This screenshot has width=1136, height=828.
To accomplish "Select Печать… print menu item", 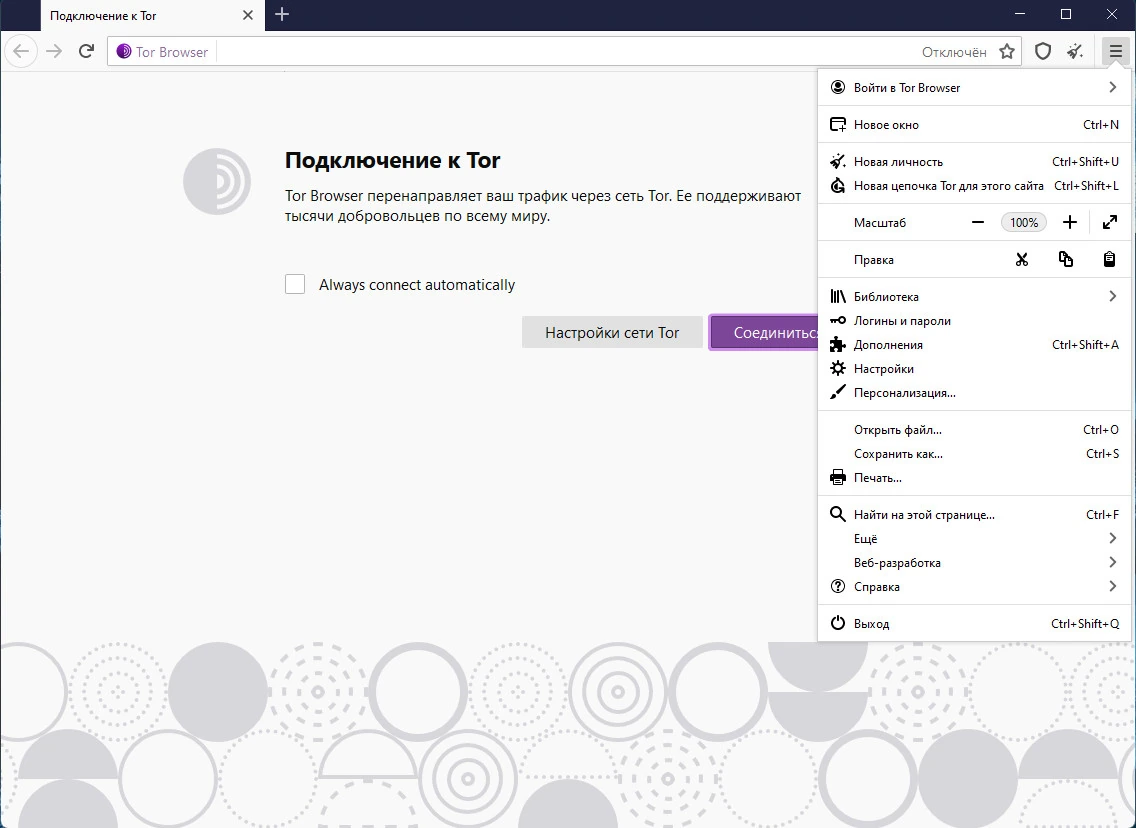I will tap(974, 477).
